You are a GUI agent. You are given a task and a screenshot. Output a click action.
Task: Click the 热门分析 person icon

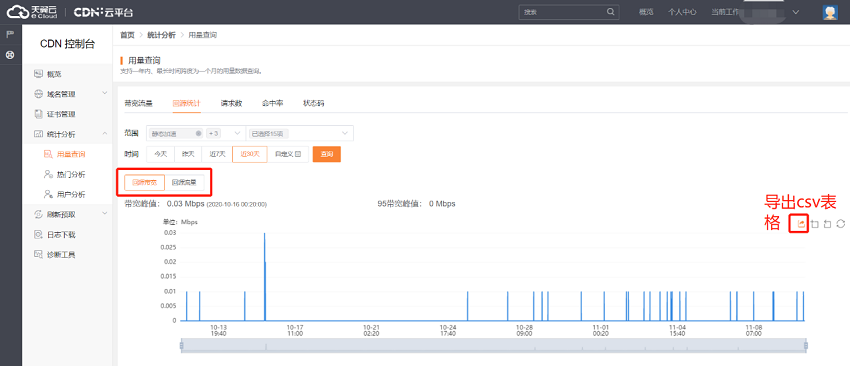tap(48, 174)
